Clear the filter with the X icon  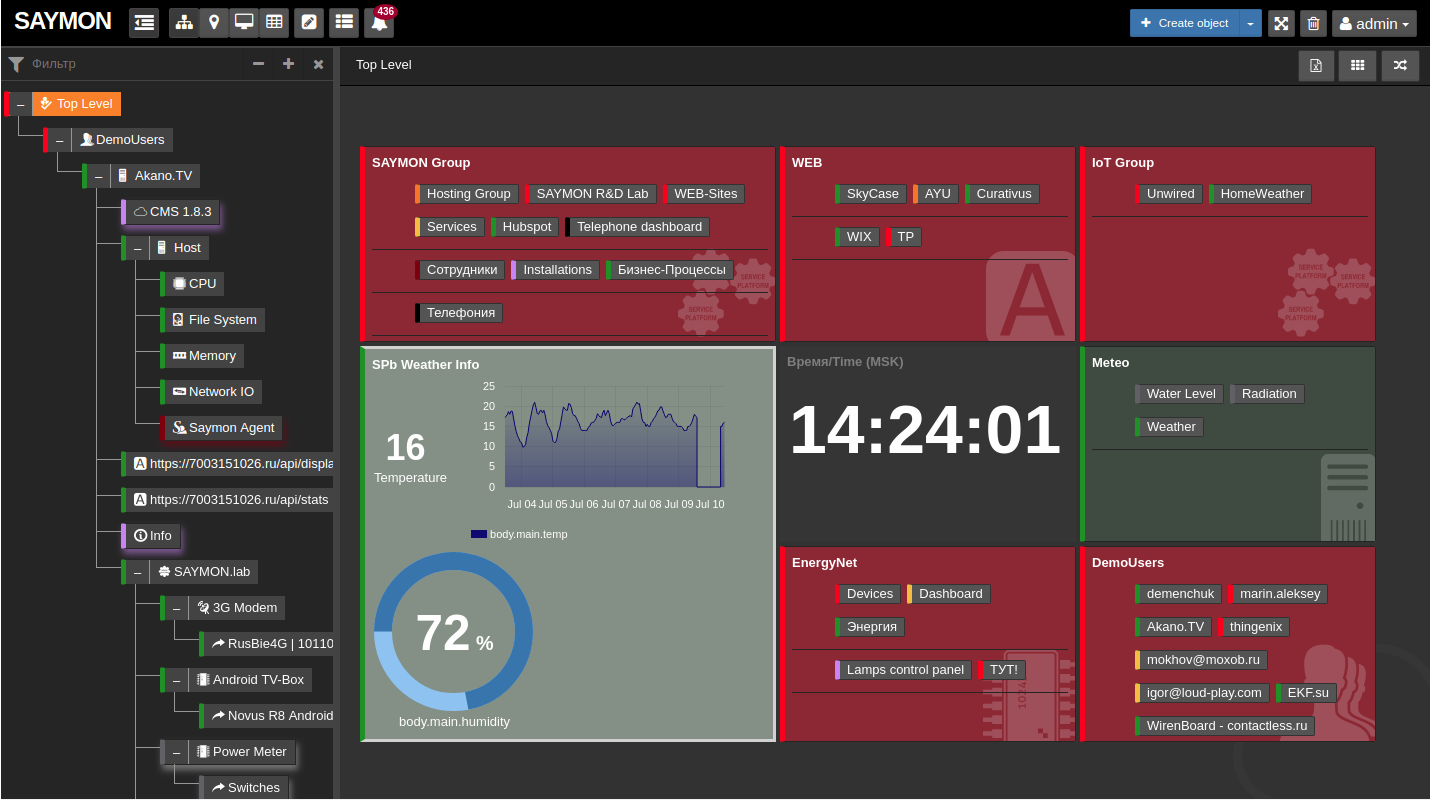(x=318, y=64)
